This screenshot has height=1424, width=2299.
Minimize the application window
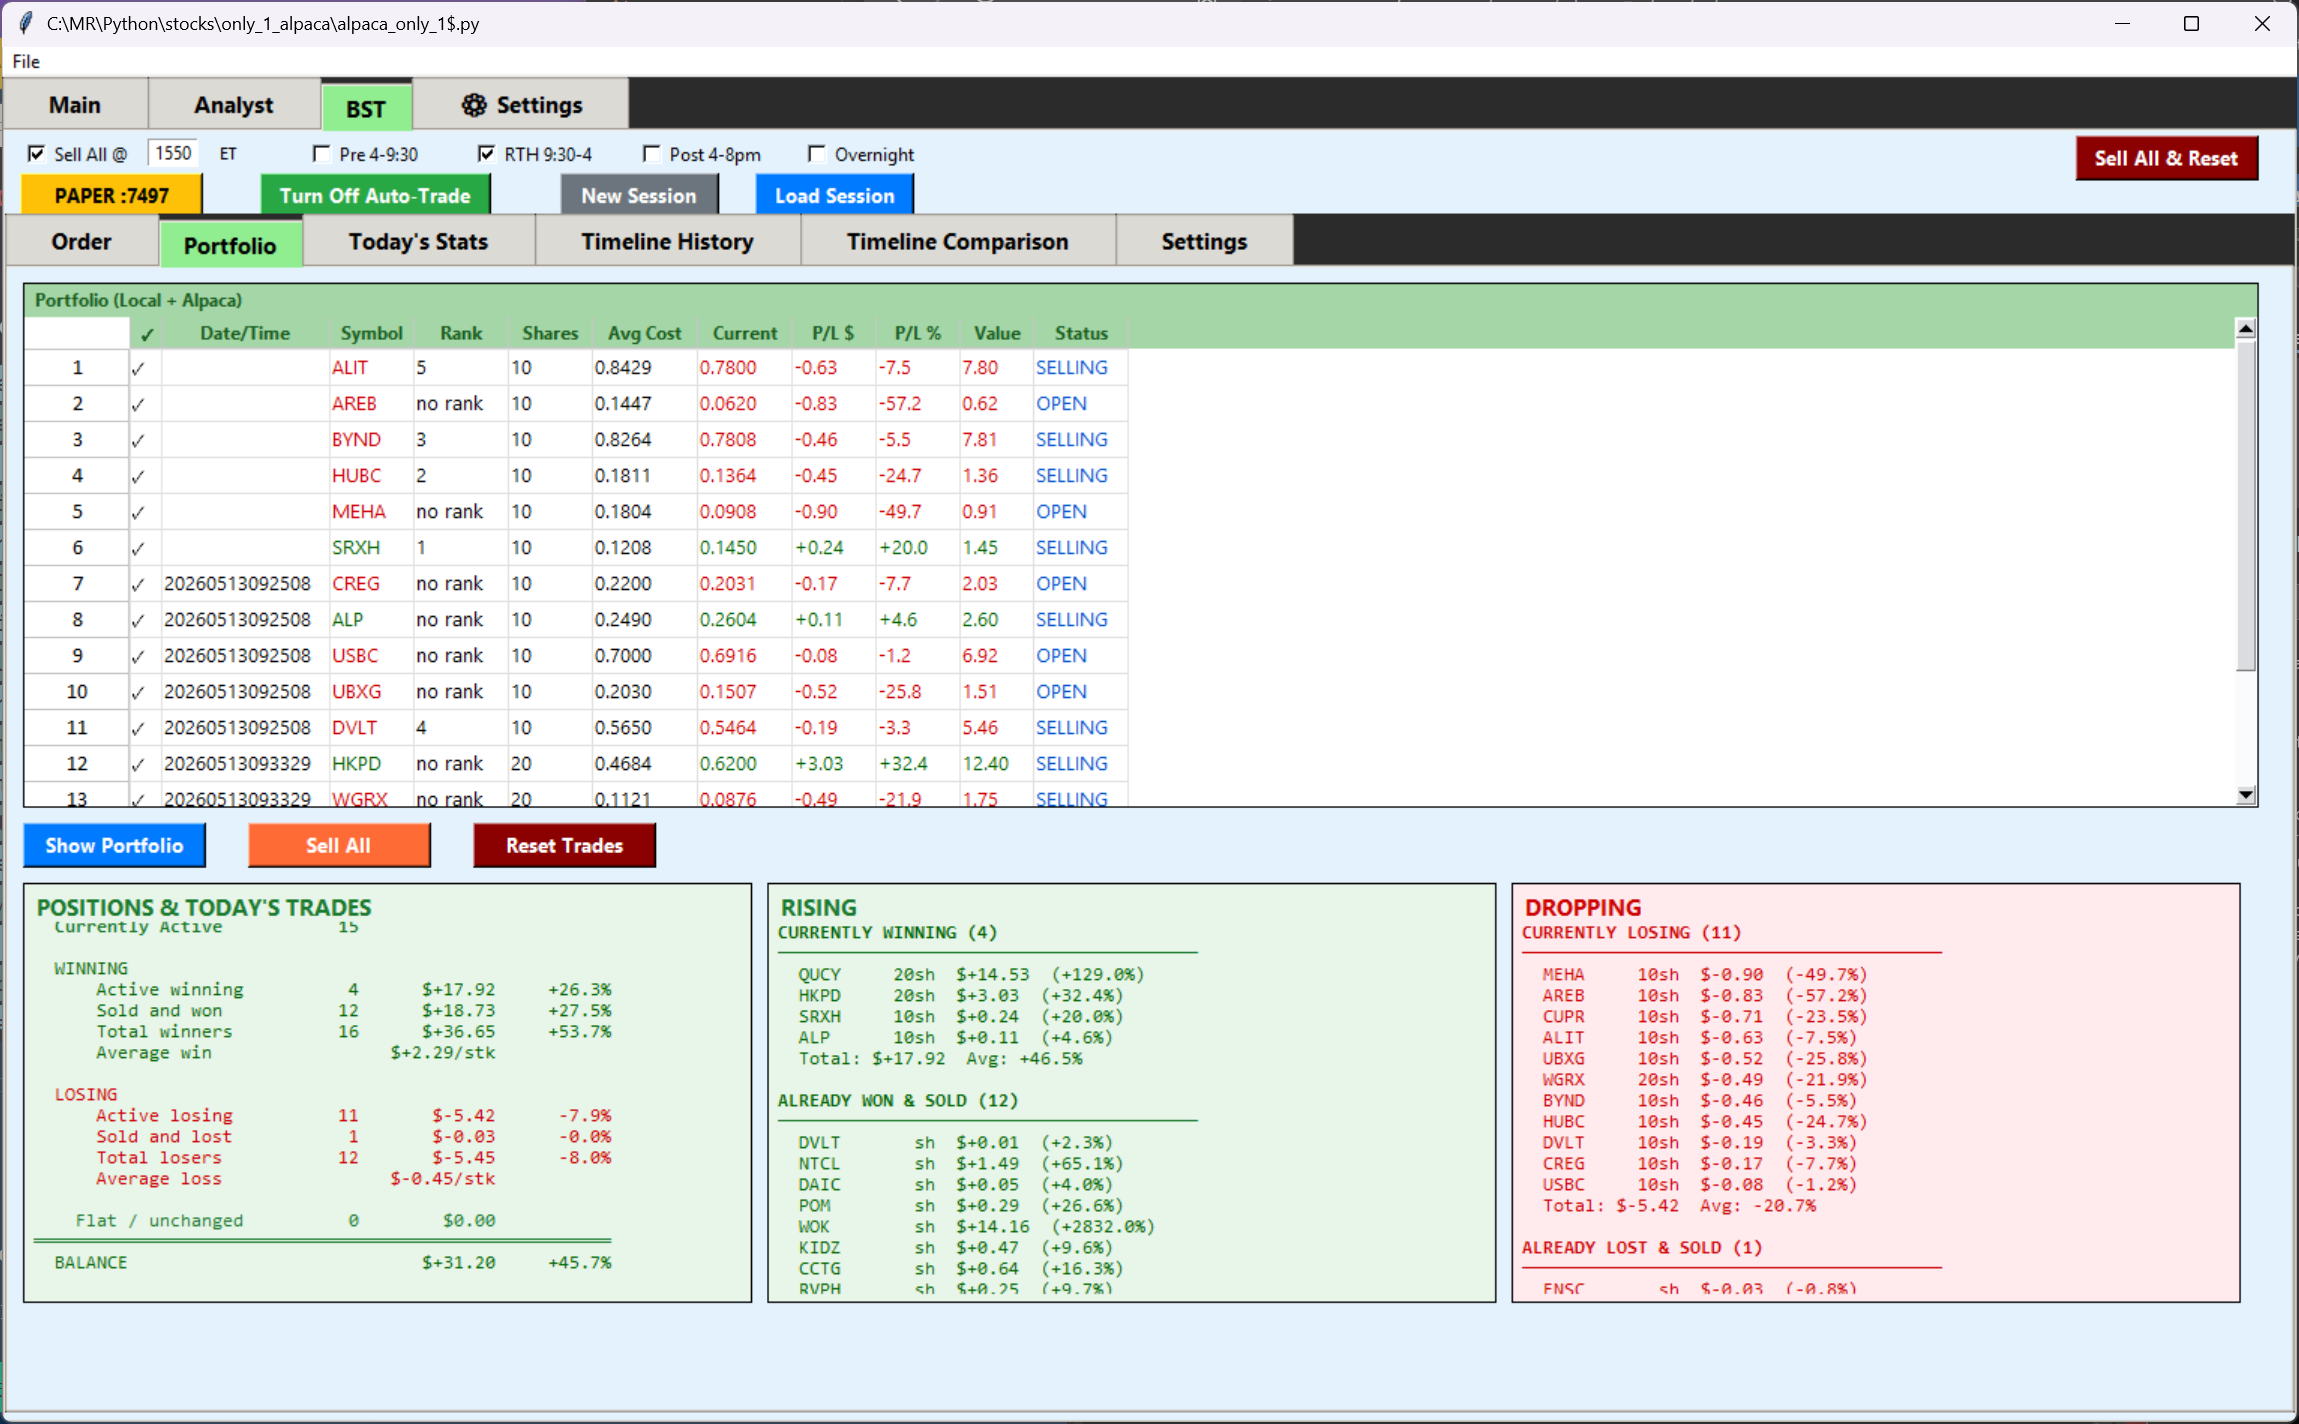2122,23
